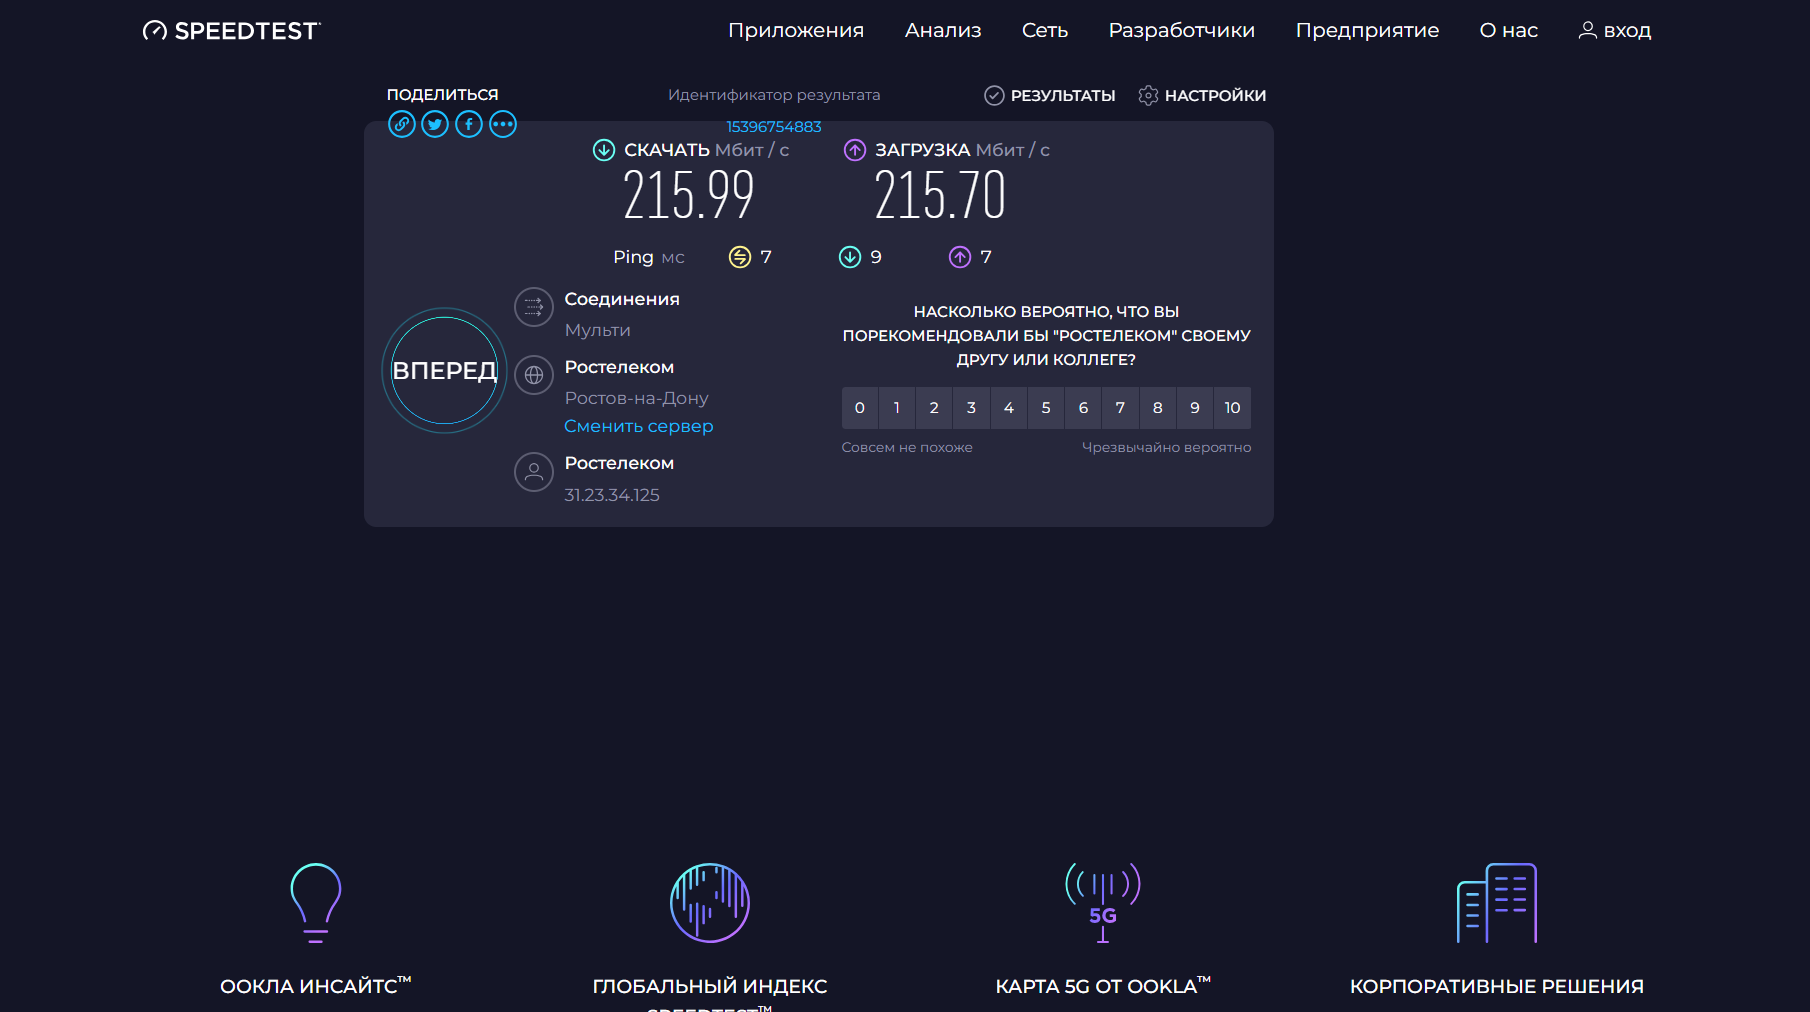The height and width of the screenshot is (1012, 1810).
Task: Open the lightbulb Ookla Insights icon
Action: pos(316,903)
